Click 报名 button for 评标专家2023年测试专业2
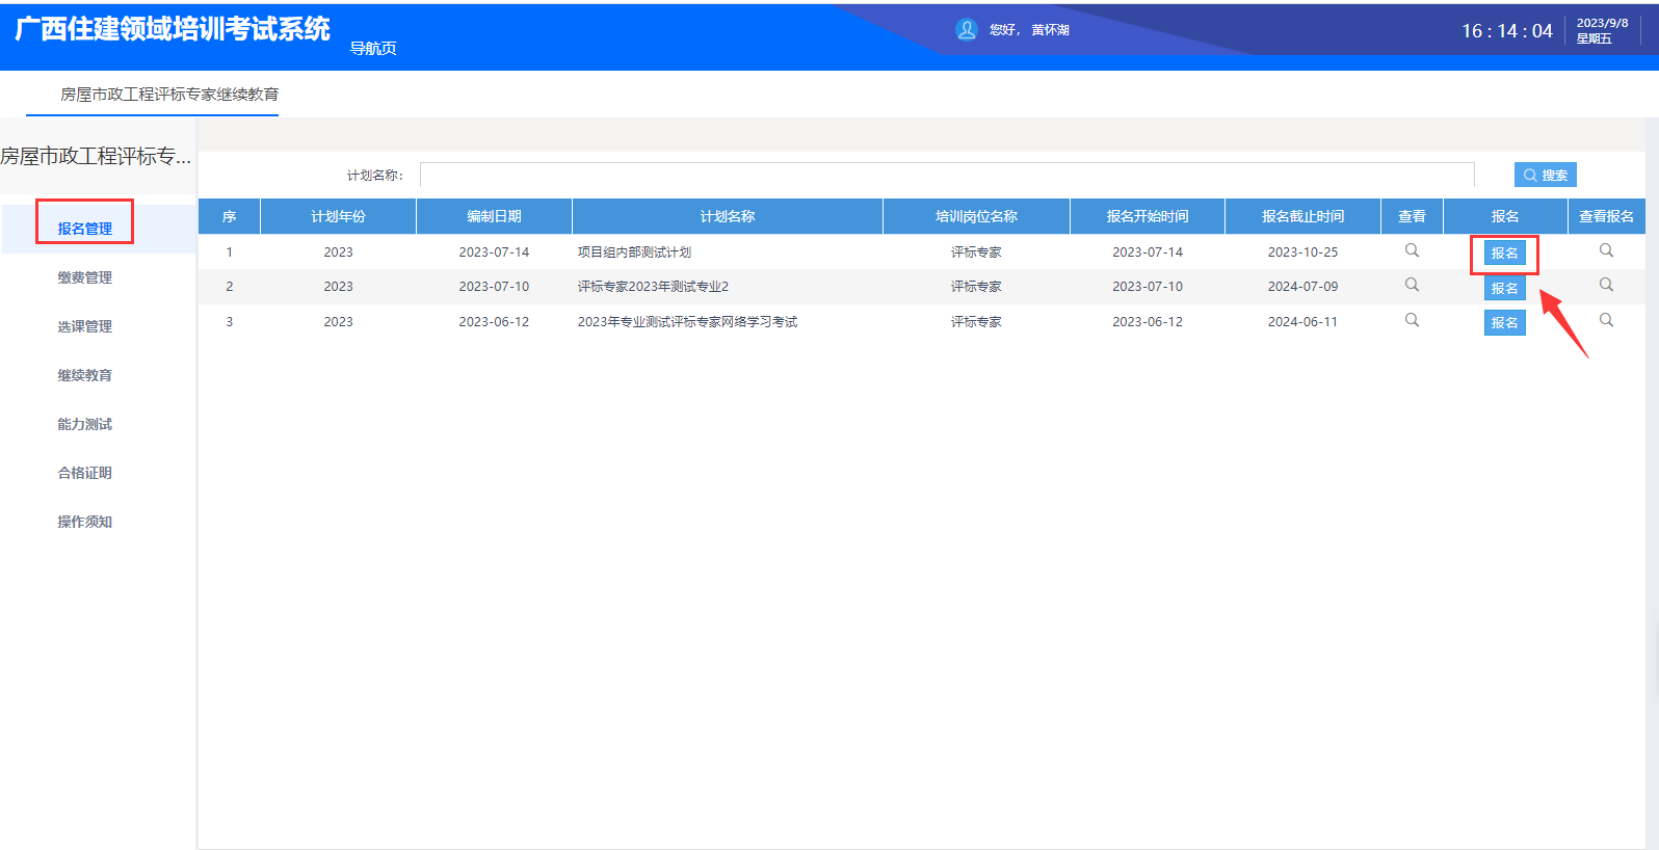The width and height of the screenshot is (1659, 850). tap(1504, 288)
